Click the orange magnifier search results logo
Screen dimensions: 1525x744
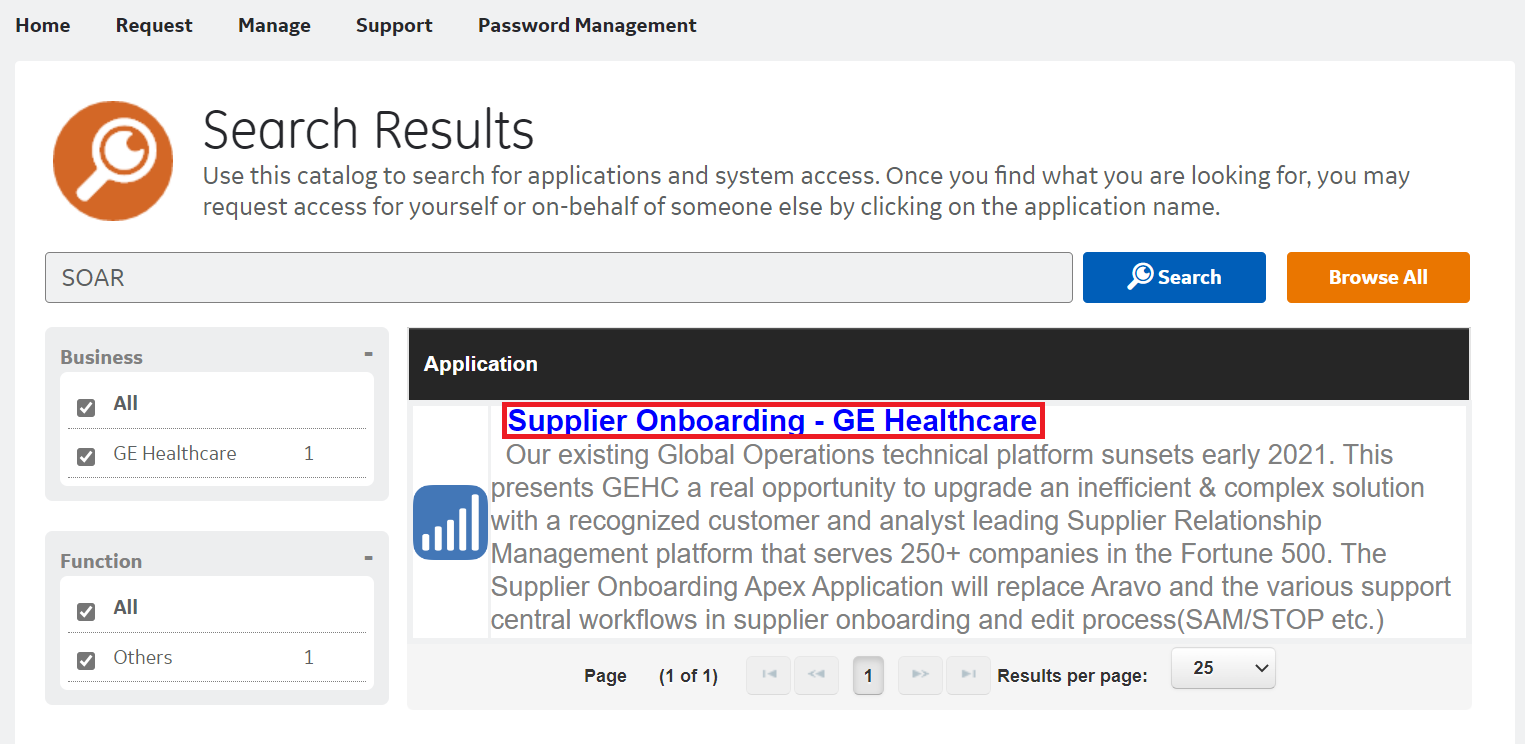click(x=113, y=161)
